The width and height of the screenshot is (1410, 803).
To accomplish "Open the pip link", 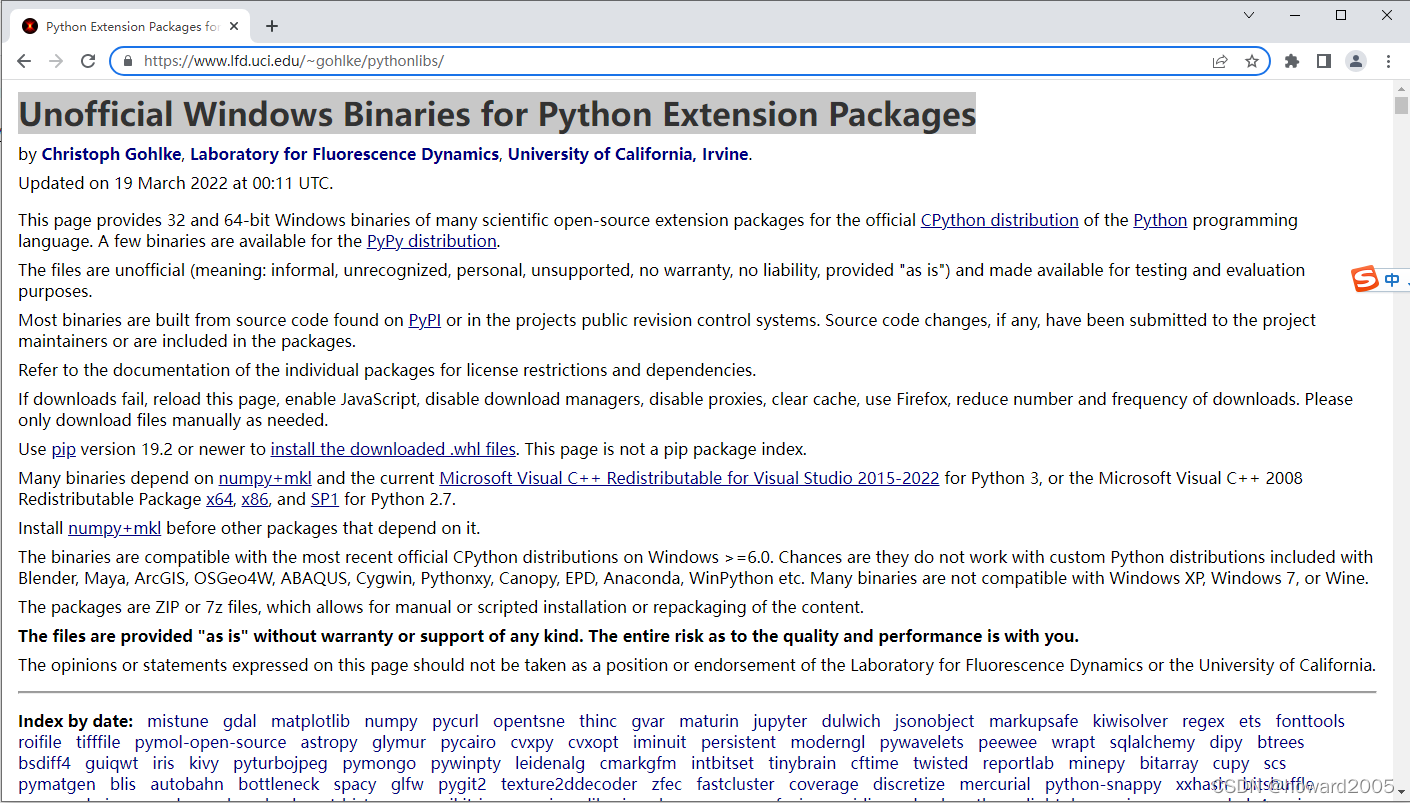I will click(64, 449).
